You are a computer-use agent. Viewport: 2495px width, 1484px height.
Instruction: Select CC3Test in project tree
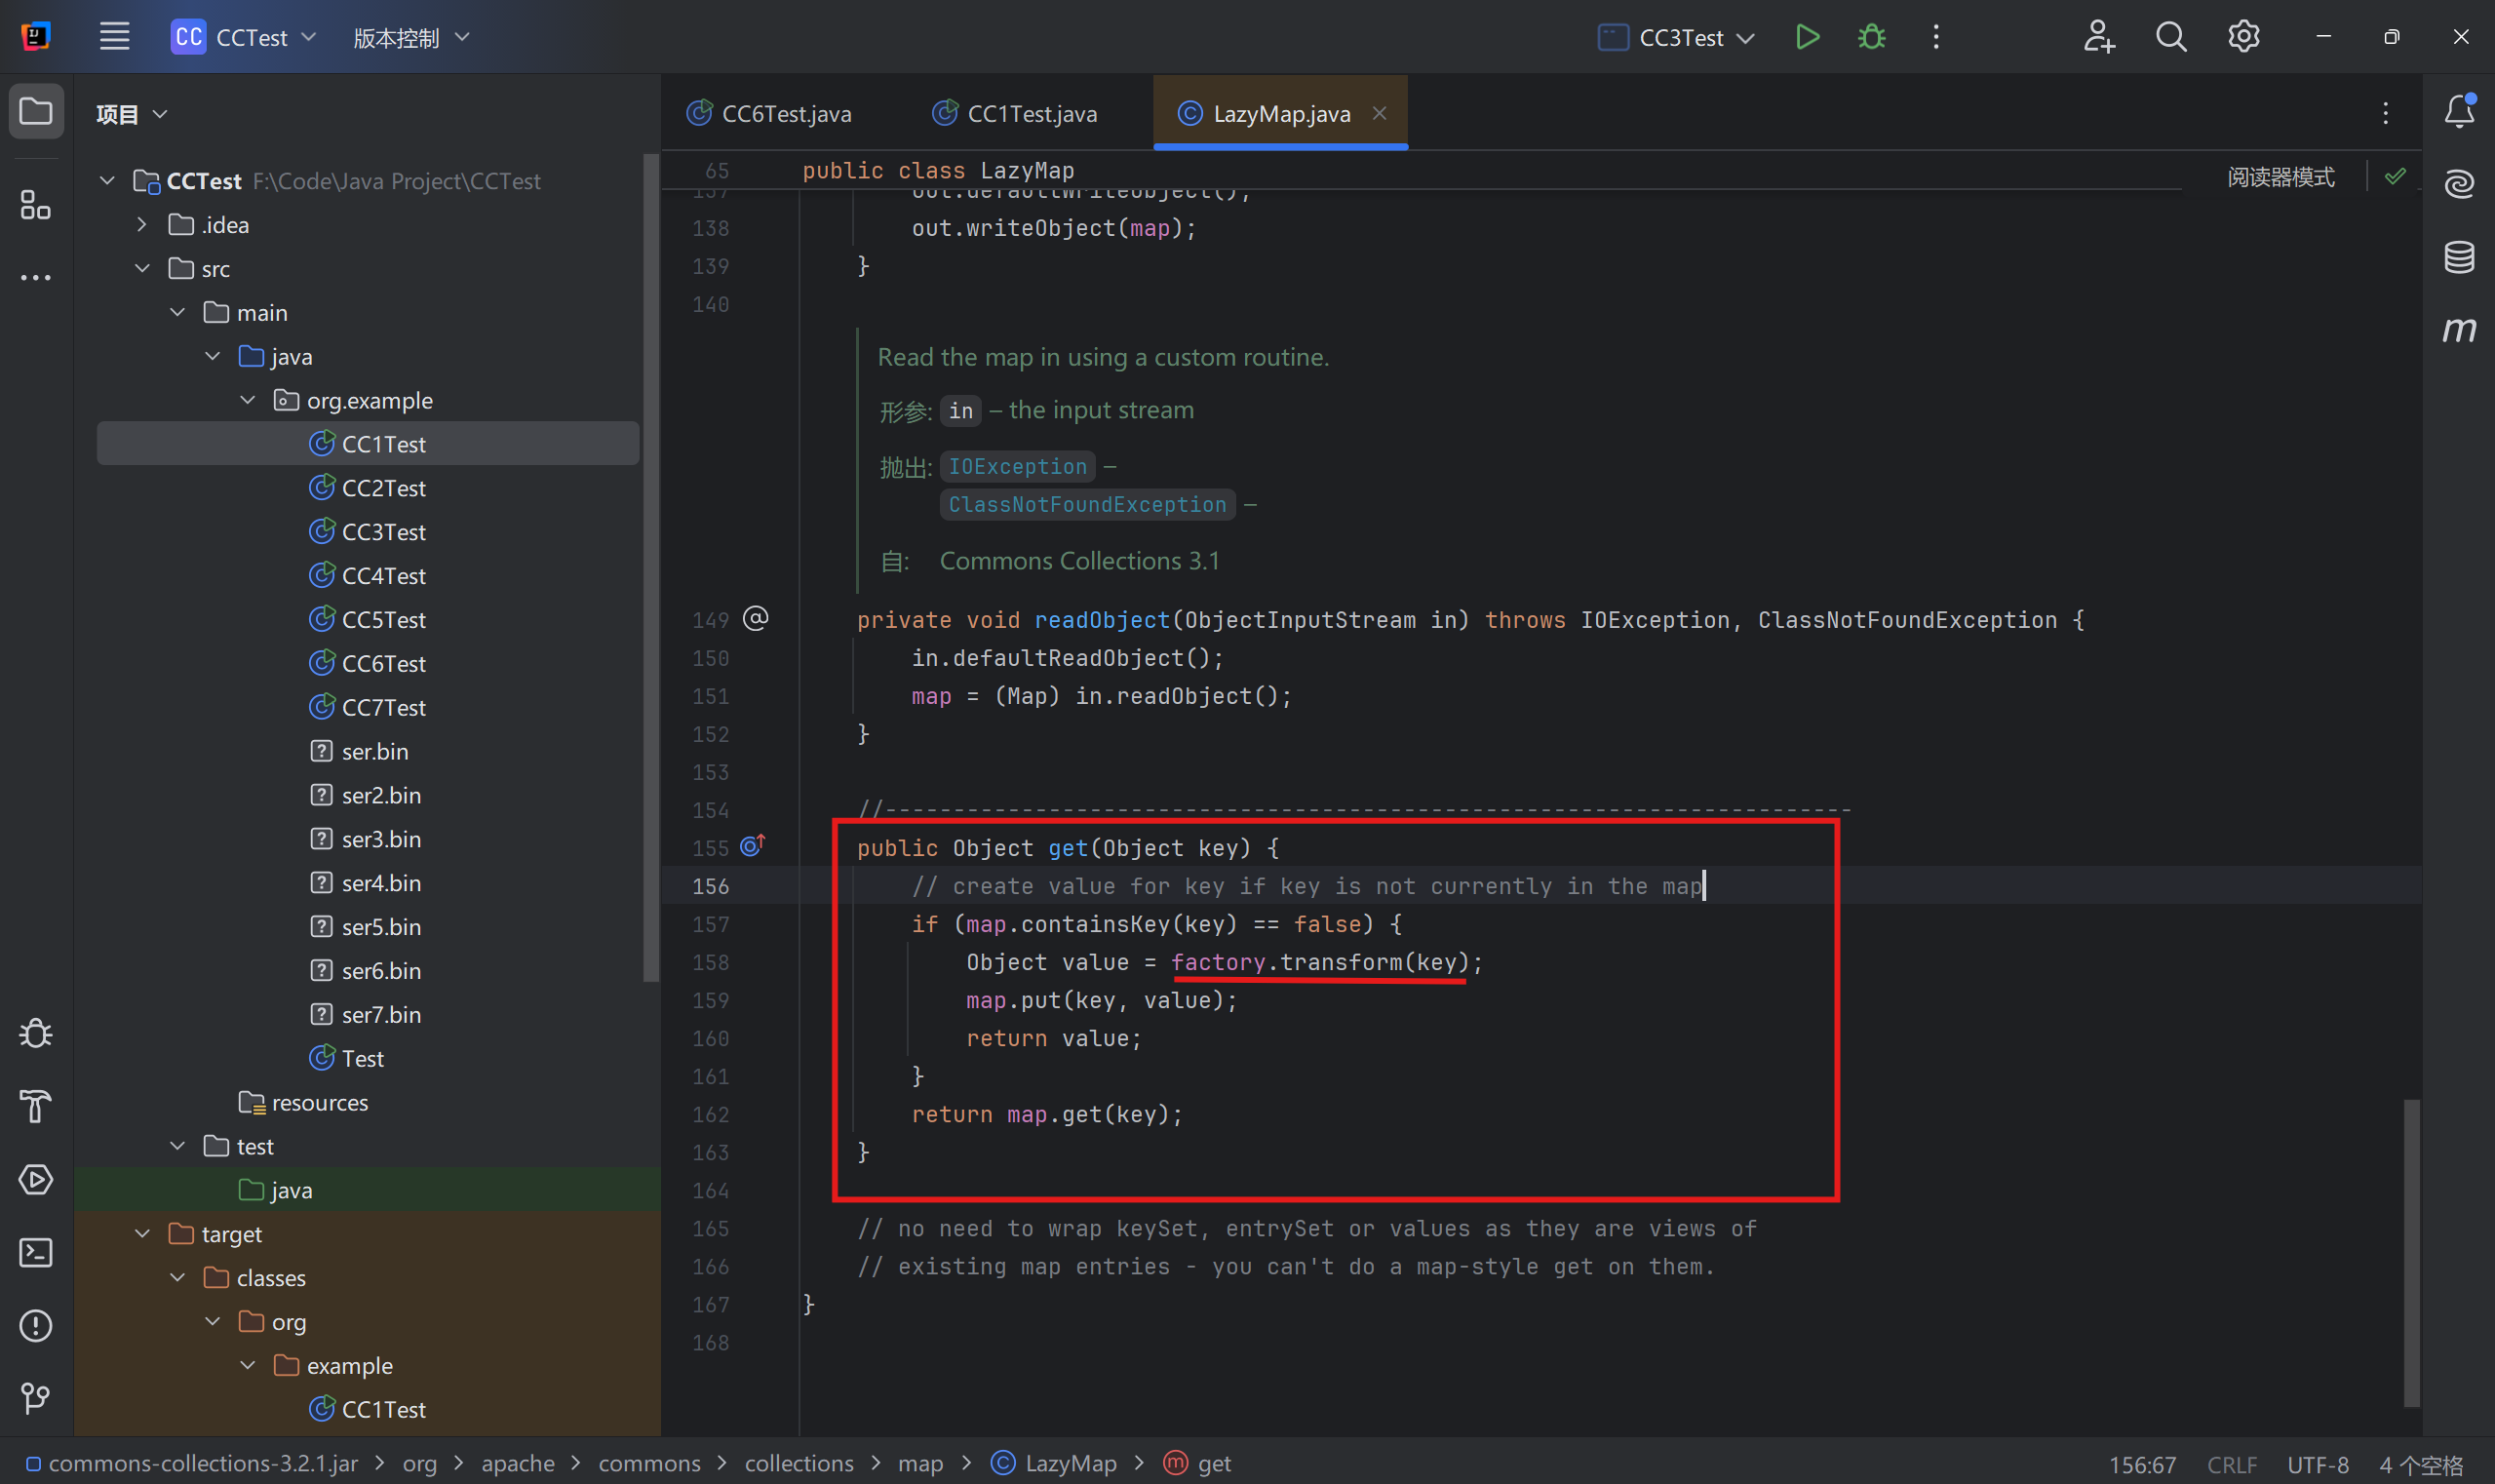point(368,532)
